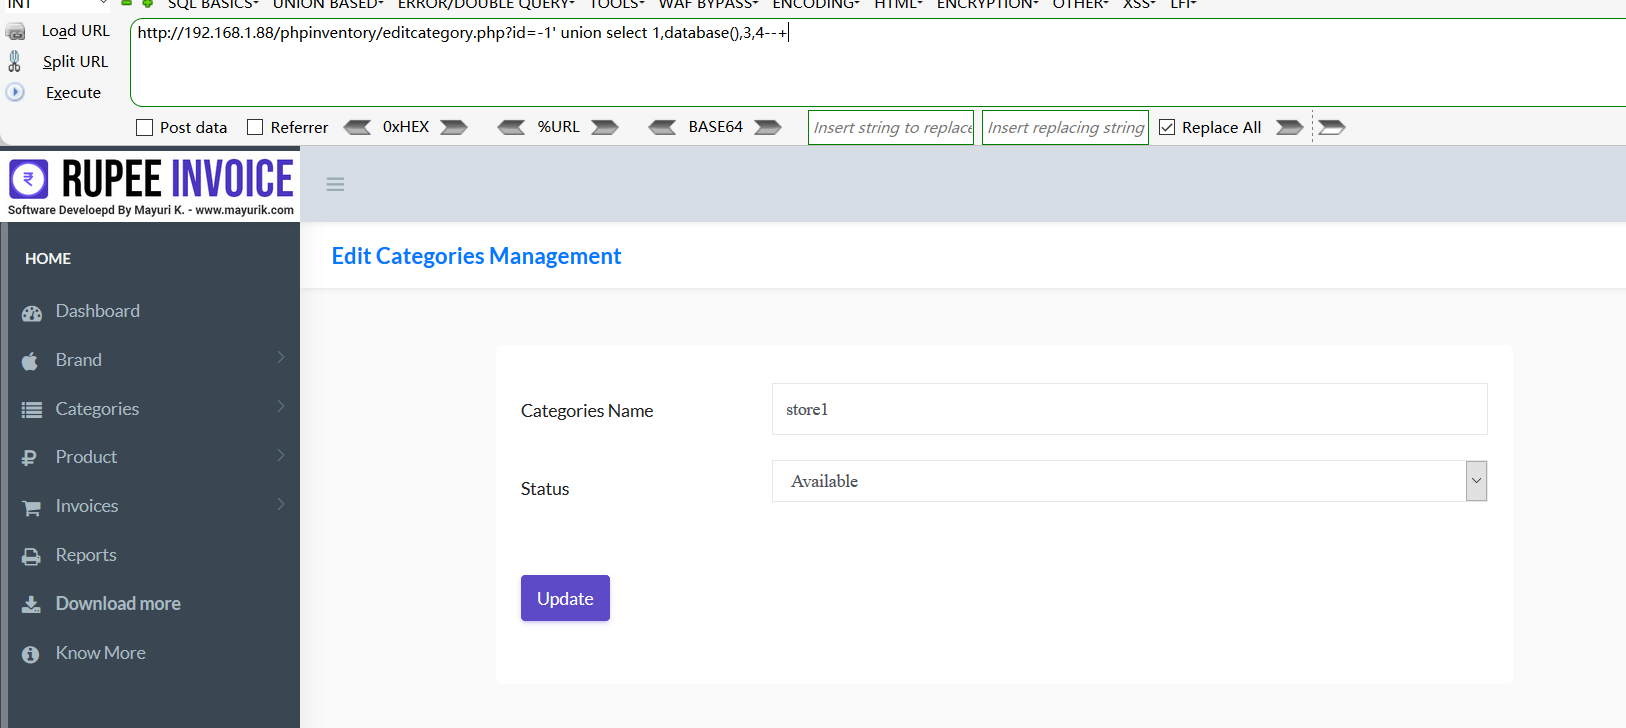Click the 'Edit Categories Management' heading

click(x=476, y=256)
